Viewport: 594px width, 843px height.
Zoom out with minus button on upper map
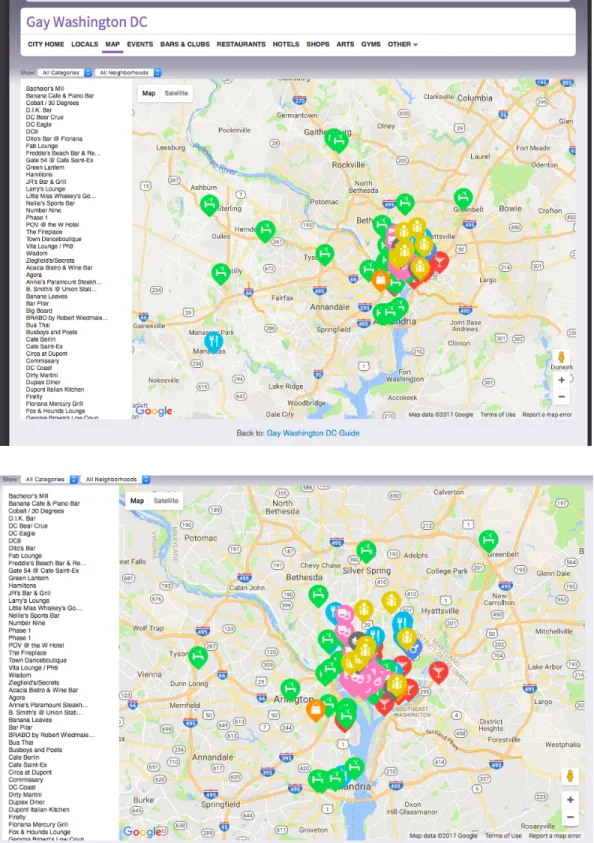[561, 397]
